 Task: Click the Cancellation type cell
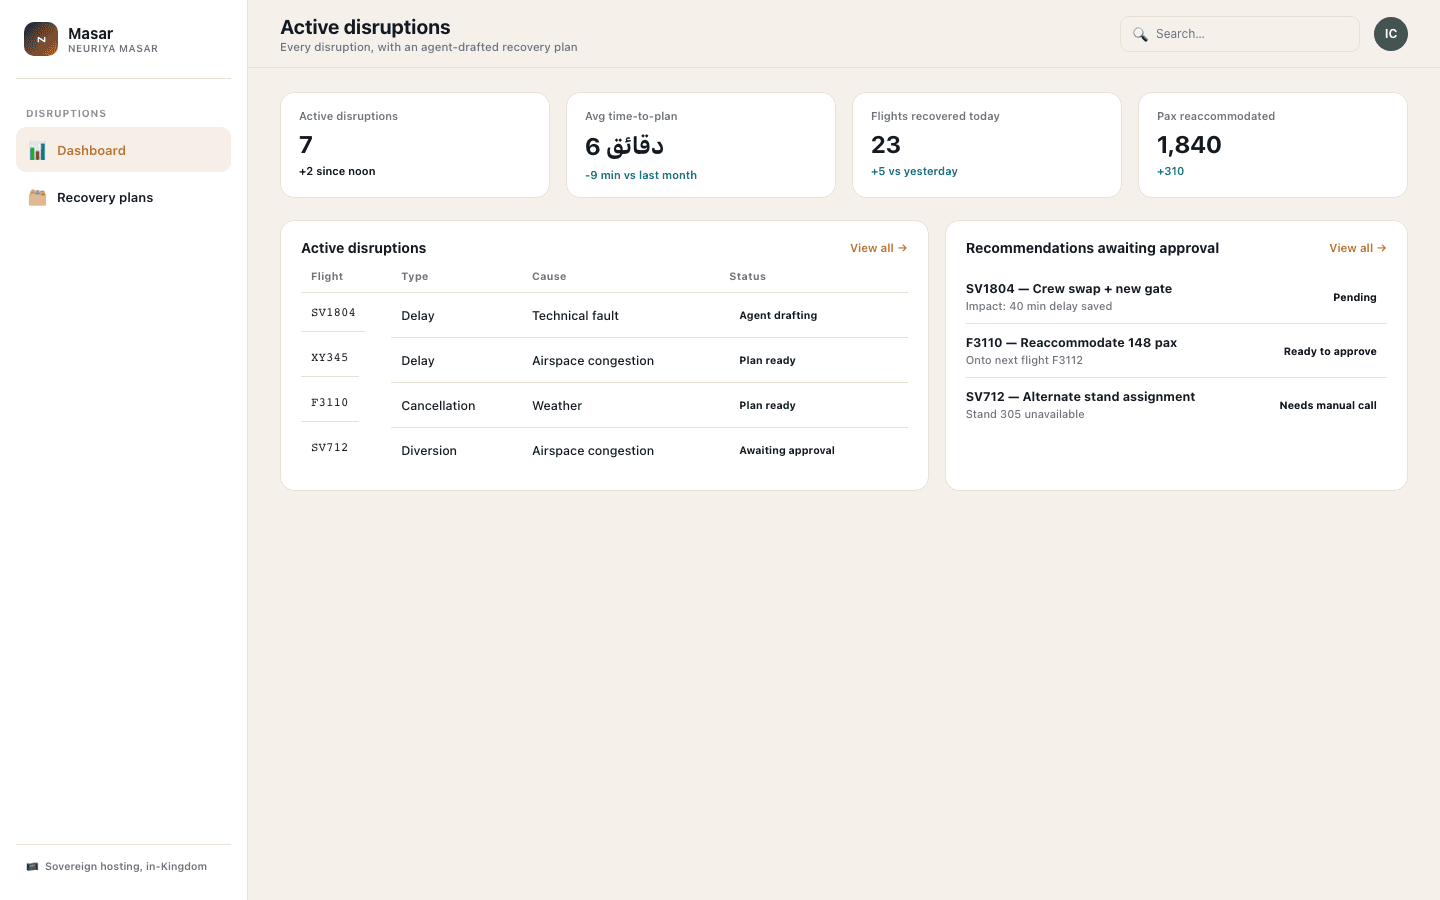coord(438,406)
